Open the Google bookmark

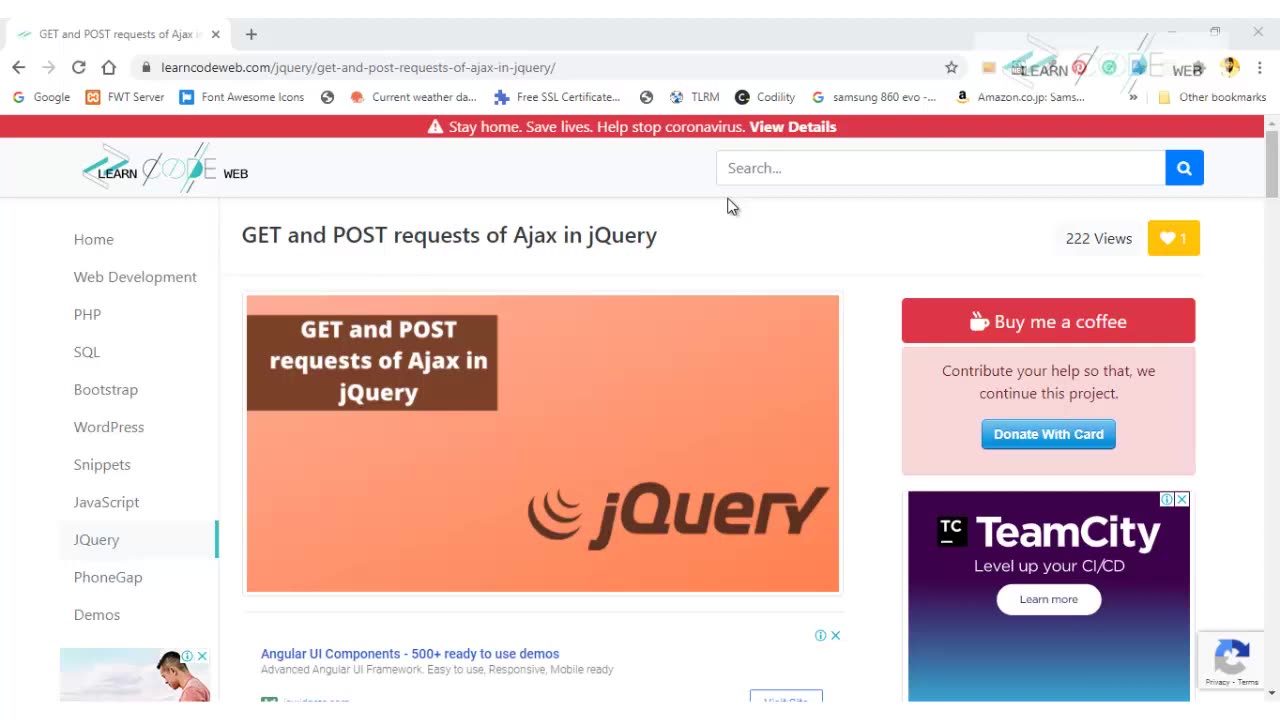pos(41,97)
